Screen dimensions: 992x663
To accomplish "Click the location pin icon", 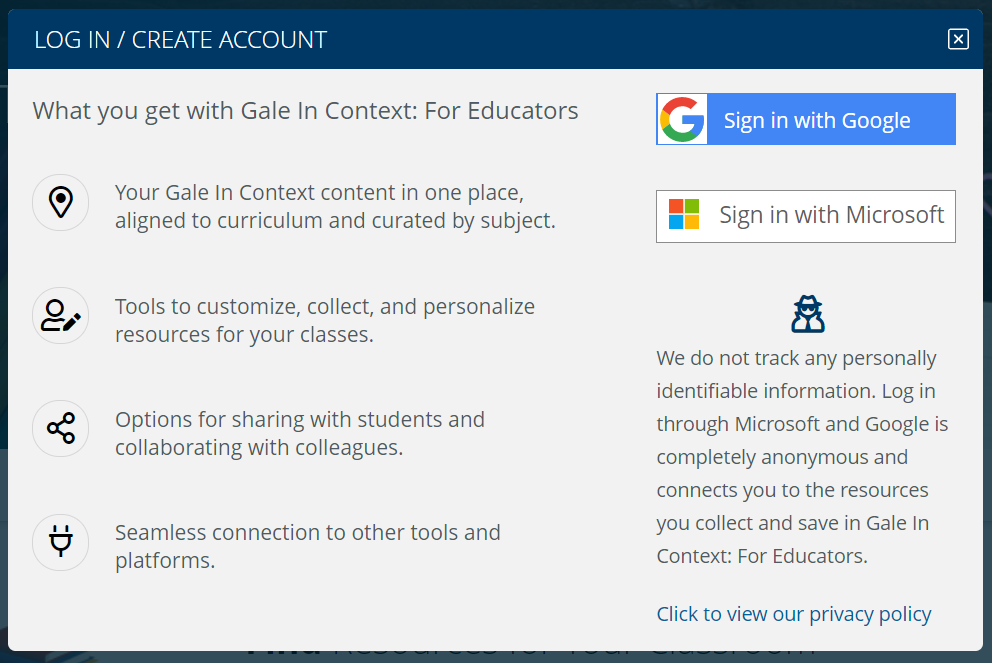I will click(x=61, y=202).
